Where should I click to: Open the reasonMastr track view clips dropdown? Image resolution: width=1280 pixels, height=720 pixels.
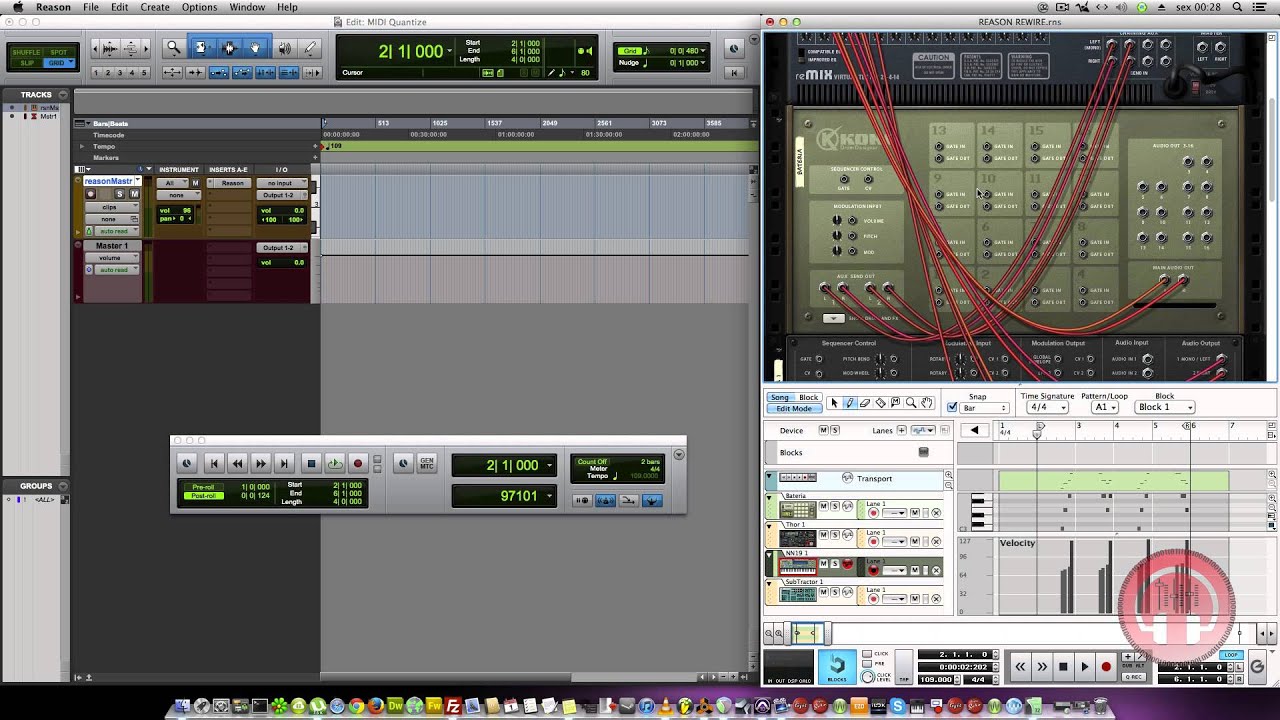(114, 207)
